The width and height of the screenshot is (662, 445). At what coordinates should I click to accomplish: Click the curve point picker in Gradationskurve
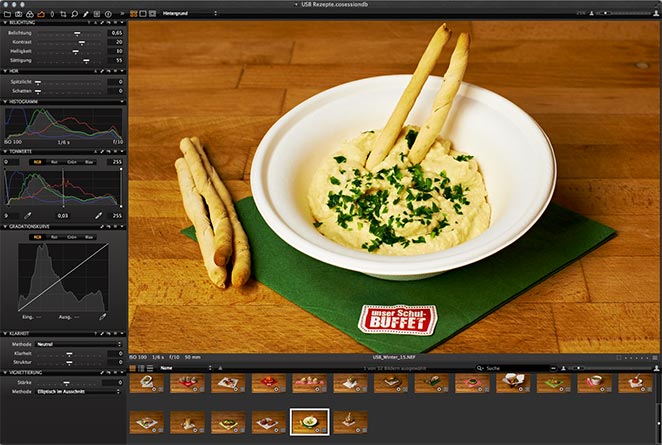[x=102, y=316]
